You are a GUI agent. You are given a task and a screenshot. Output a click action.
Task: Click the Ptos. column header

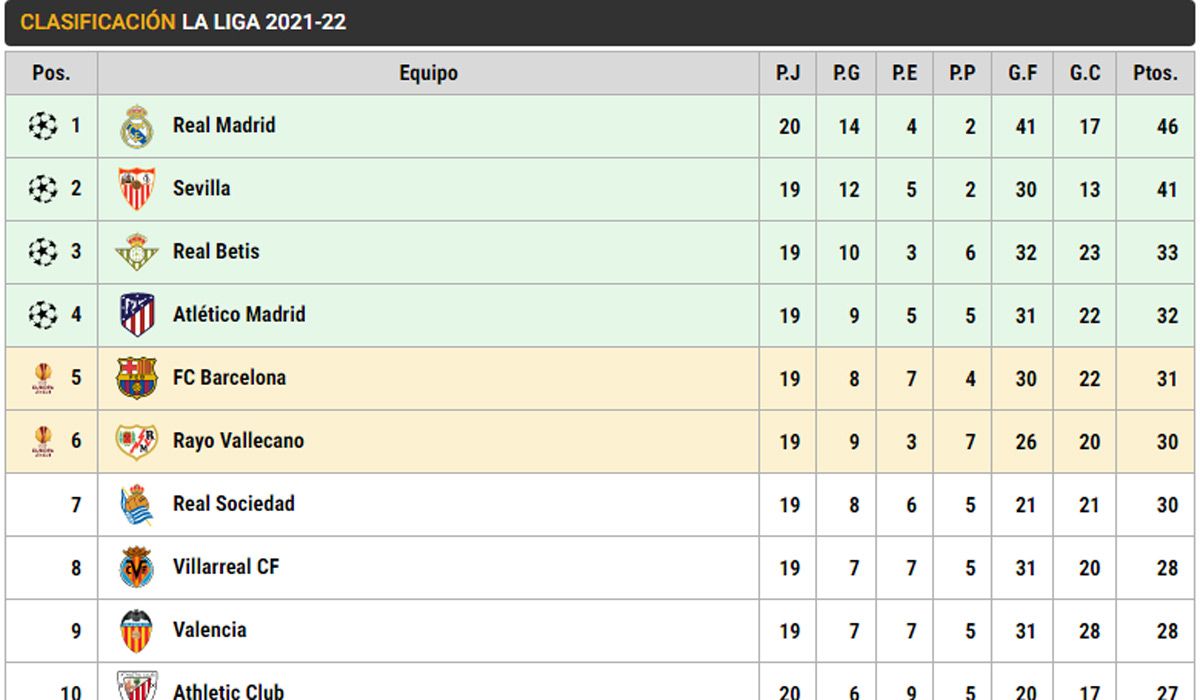coord(1155,73)
